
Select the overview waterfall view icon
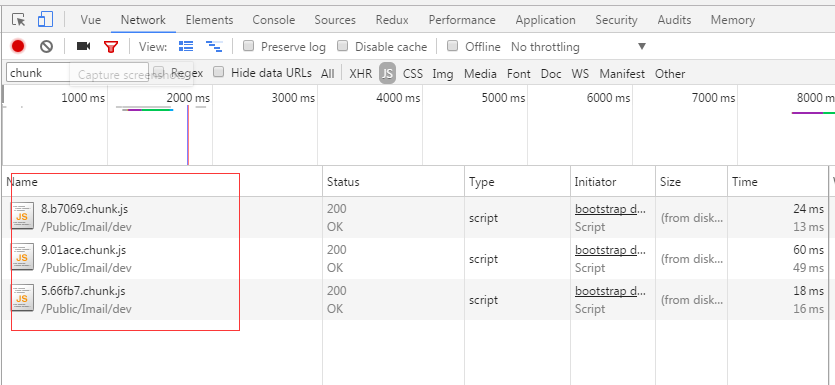pos(214,46)
